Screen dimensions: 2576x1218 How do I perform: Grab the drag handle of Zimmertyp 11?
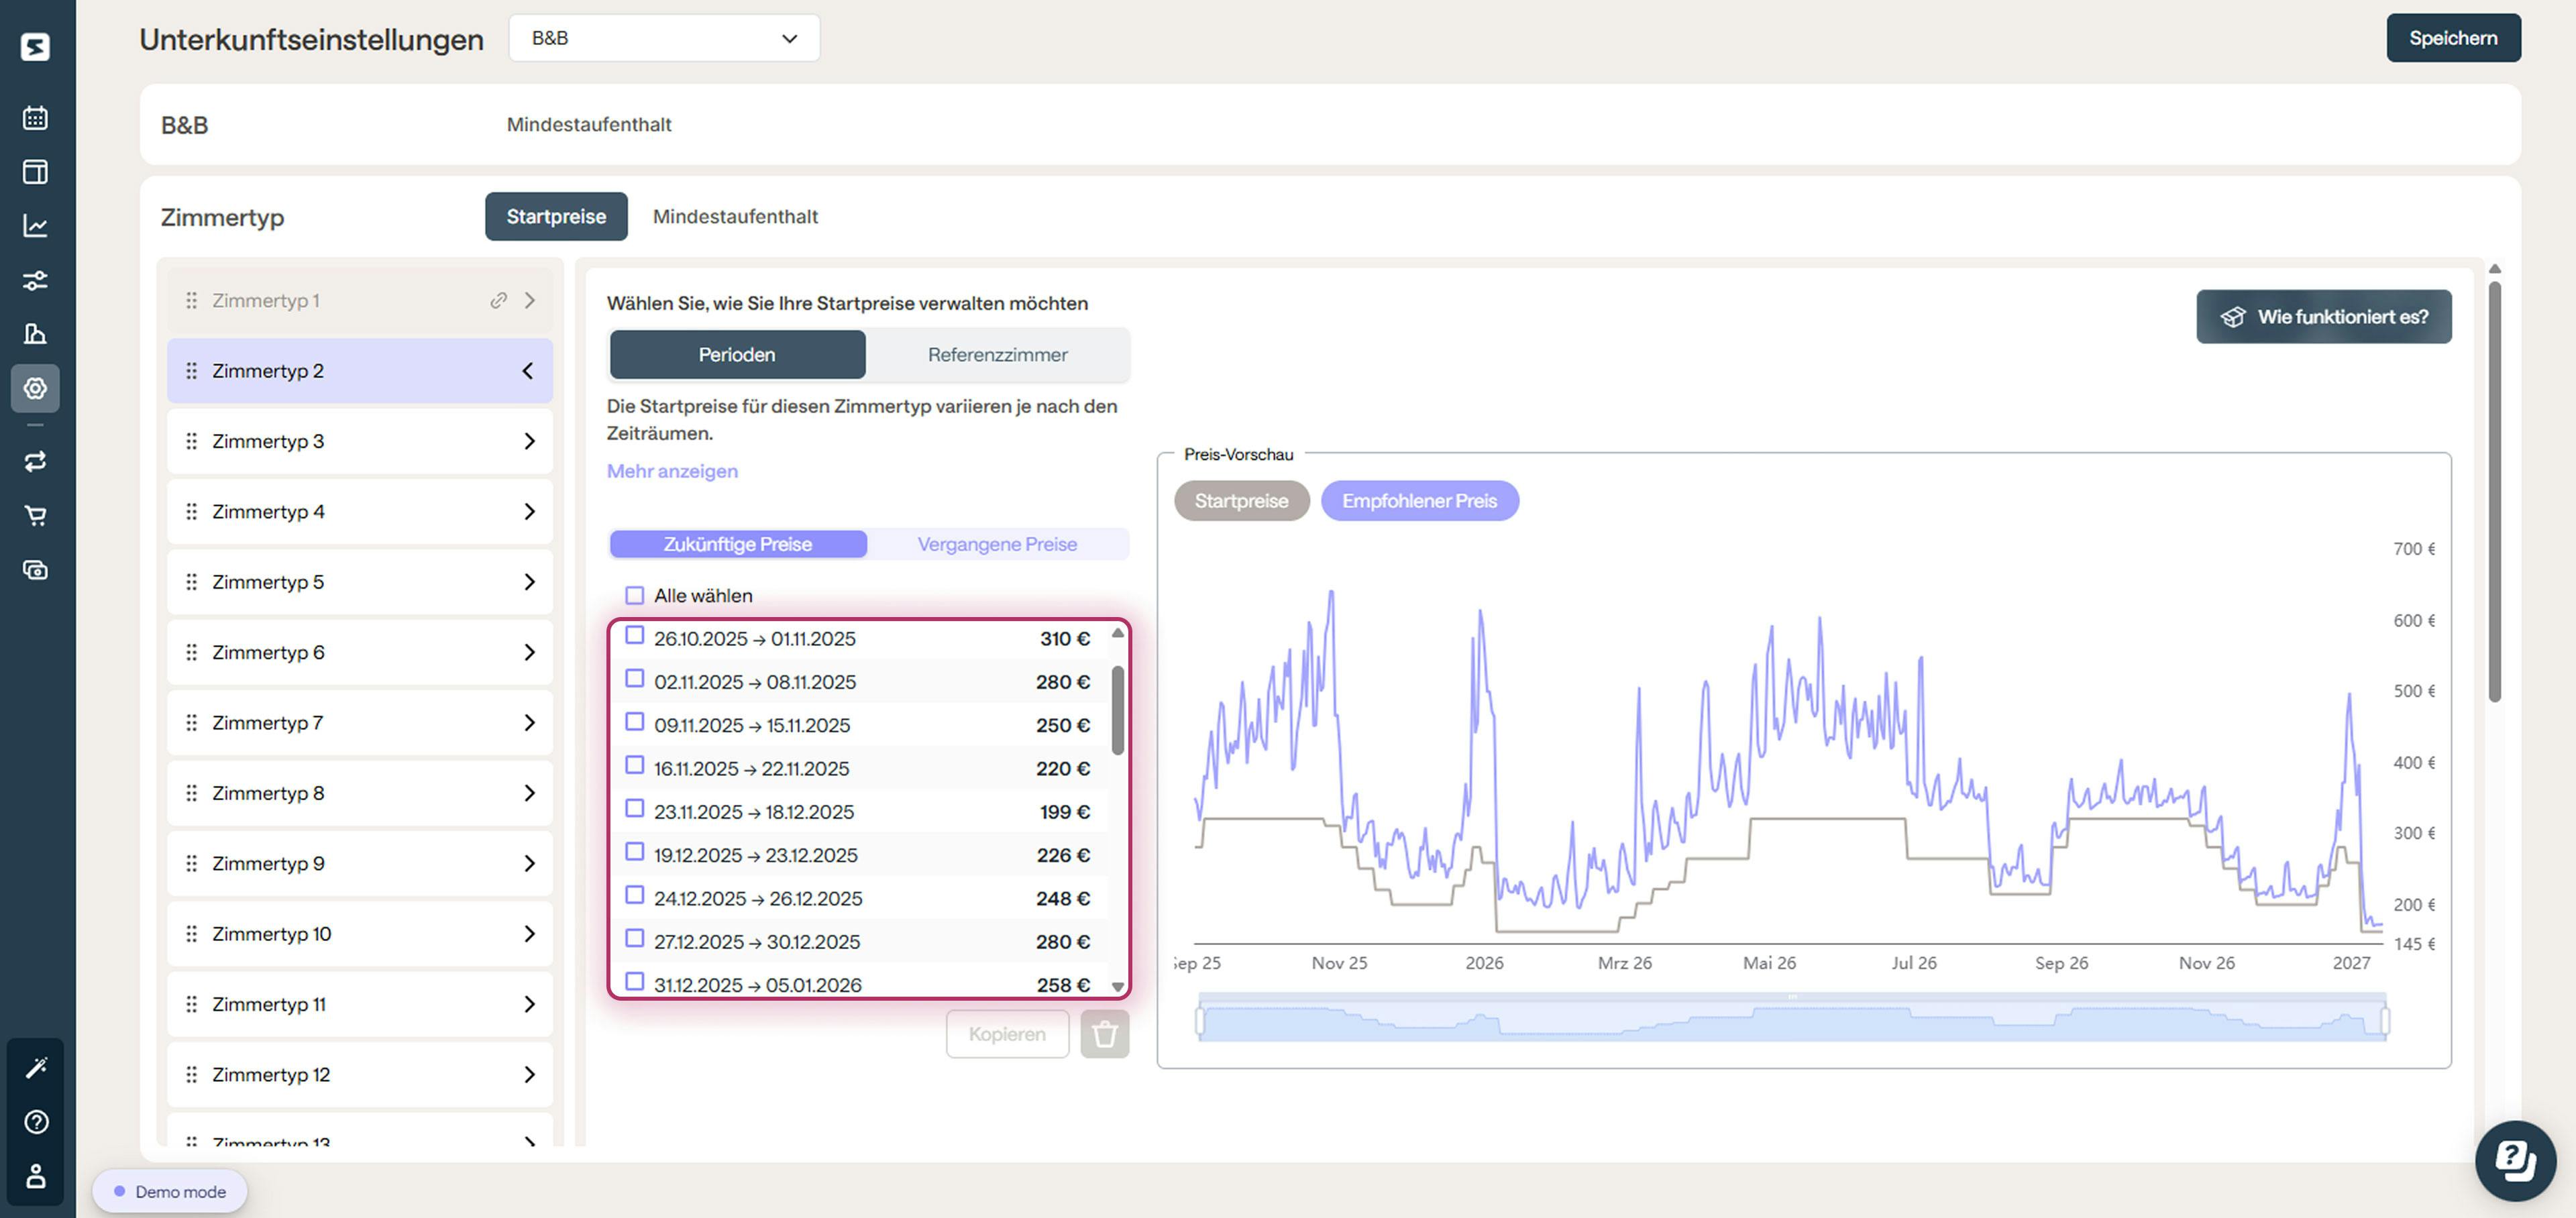coord(191,1004)
